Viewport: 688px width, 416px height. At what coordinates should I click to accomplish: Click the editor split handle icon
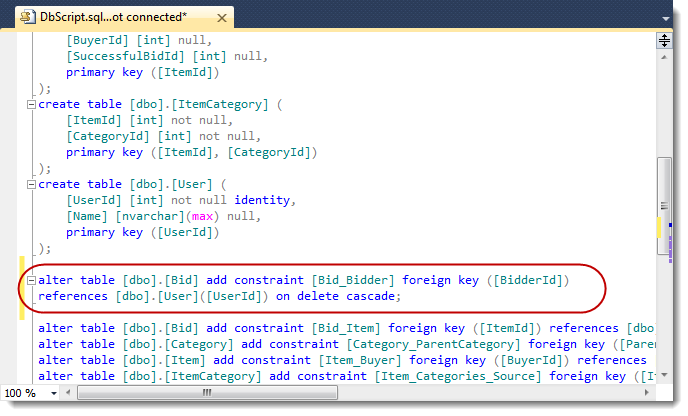[x=664, y=41]
